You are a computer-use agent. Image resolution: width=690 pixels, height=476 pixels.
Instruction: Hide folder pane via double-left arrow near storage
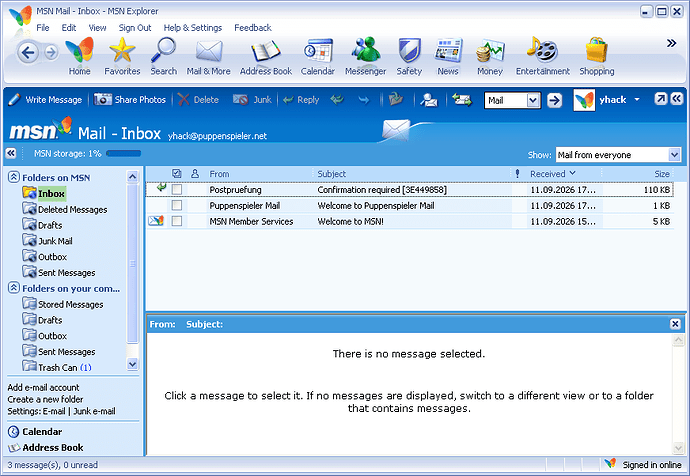[11, 153]
